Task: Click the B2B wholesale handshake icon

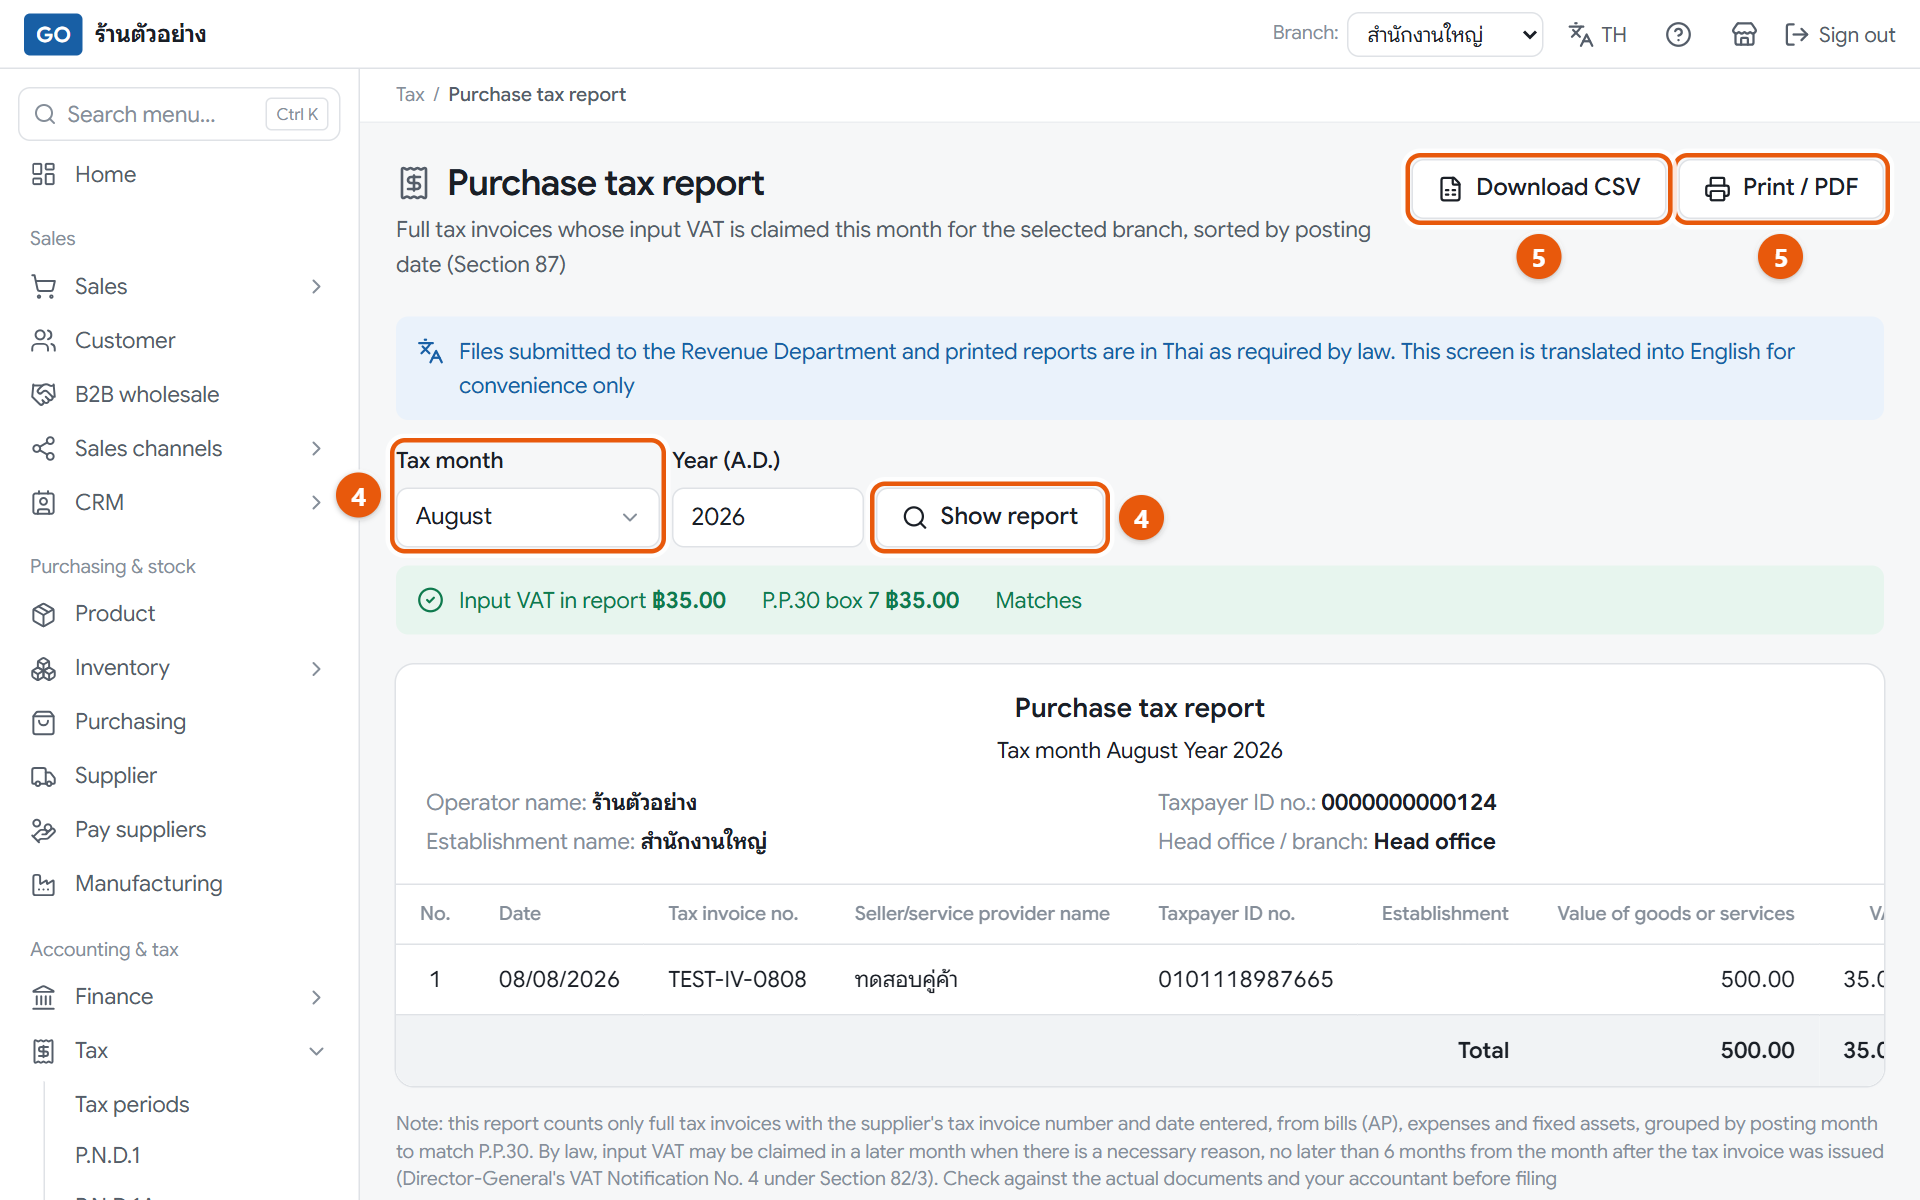Action: (43, 394)
